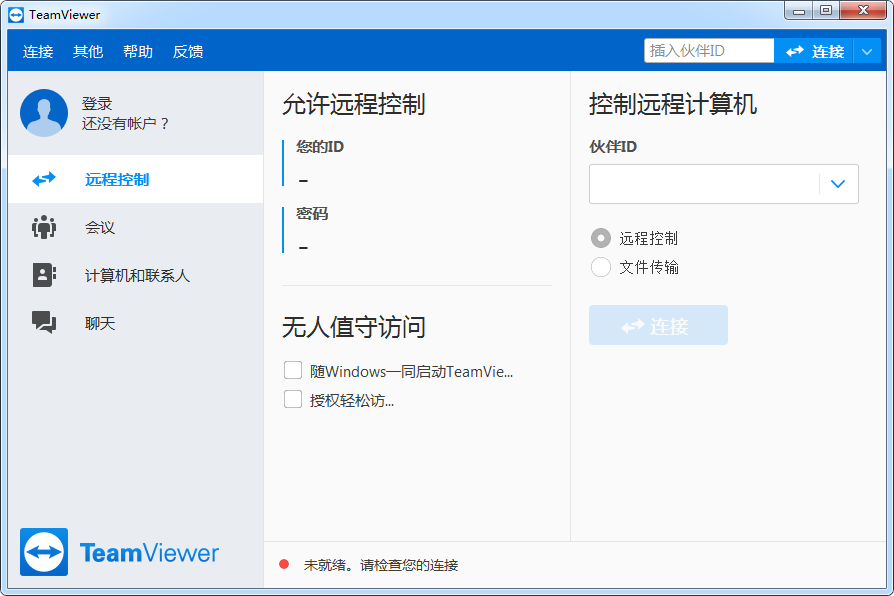Select the 远程控制 radio button
This screenshot has width=894, height=596.
click(x=601, y=238)
